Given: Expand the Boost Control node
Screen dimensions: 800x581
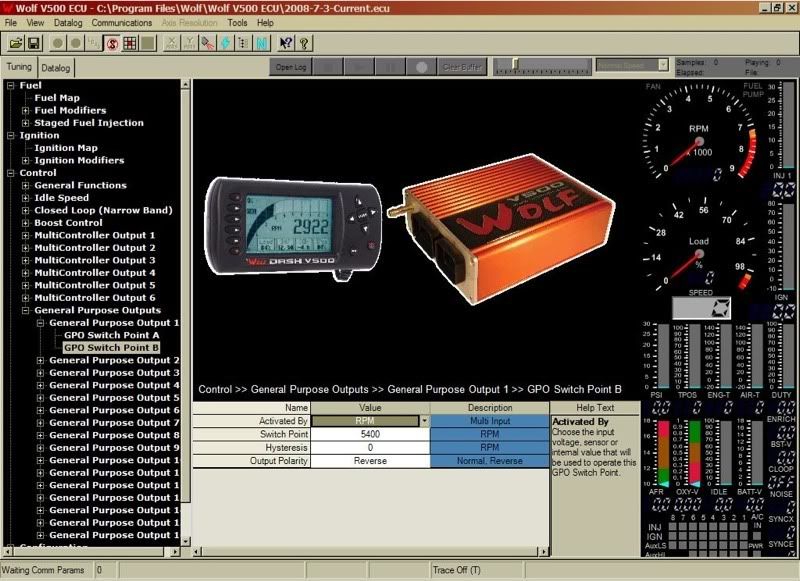Looking at the screenshot, I should pos(25,223).
